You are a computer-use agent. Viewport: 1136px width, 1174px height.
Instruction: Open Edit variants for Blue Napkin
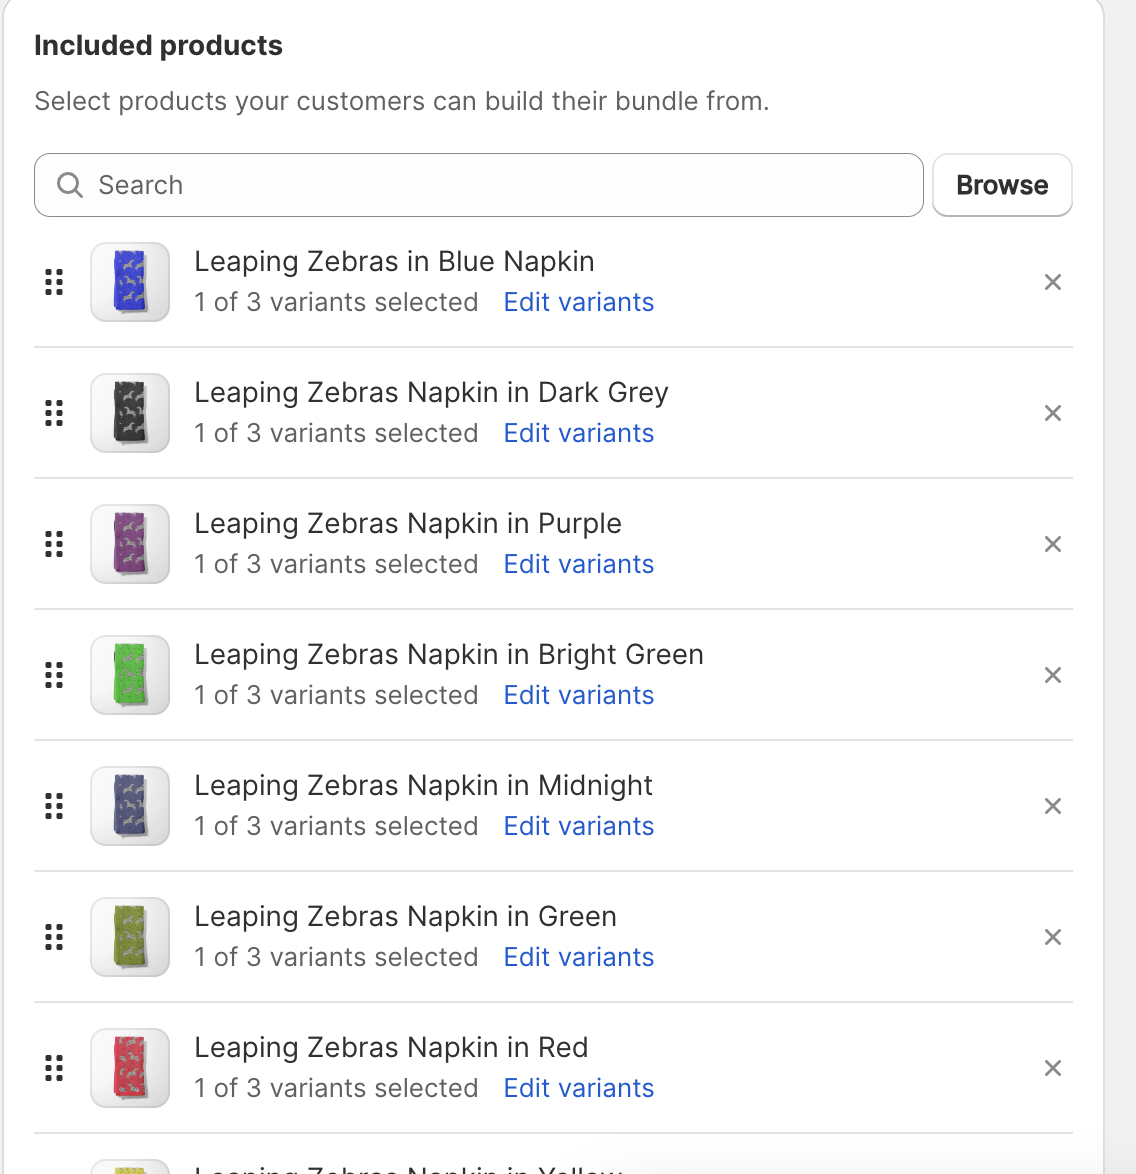point(578,302)
